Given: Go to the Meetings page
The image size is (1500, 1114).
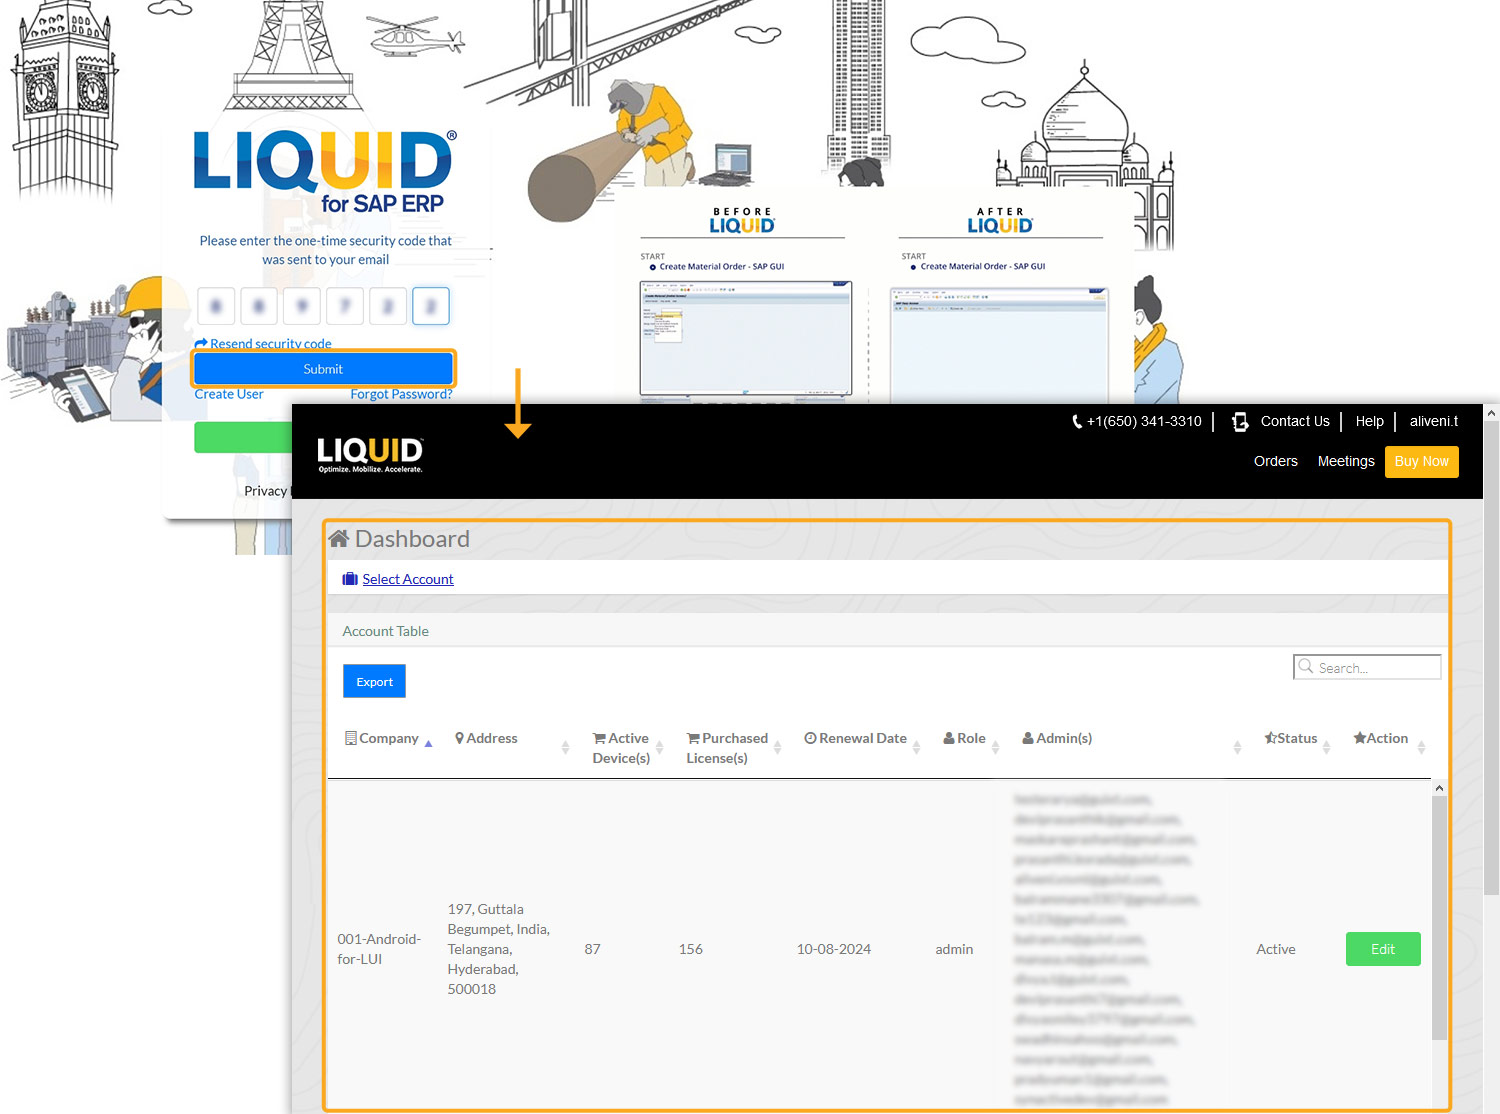Looking at the screenshot, I should coord(1346,461).
